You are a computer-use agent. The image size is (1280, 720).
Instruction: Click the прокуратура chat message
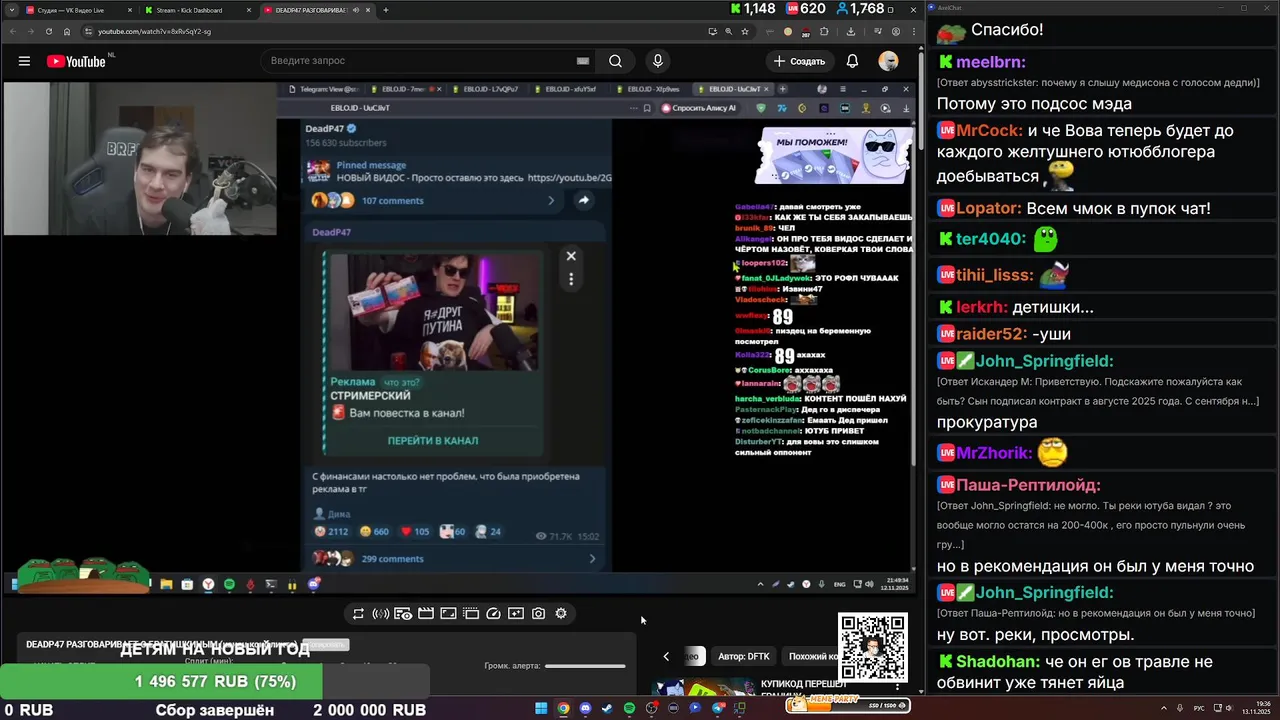987,422
